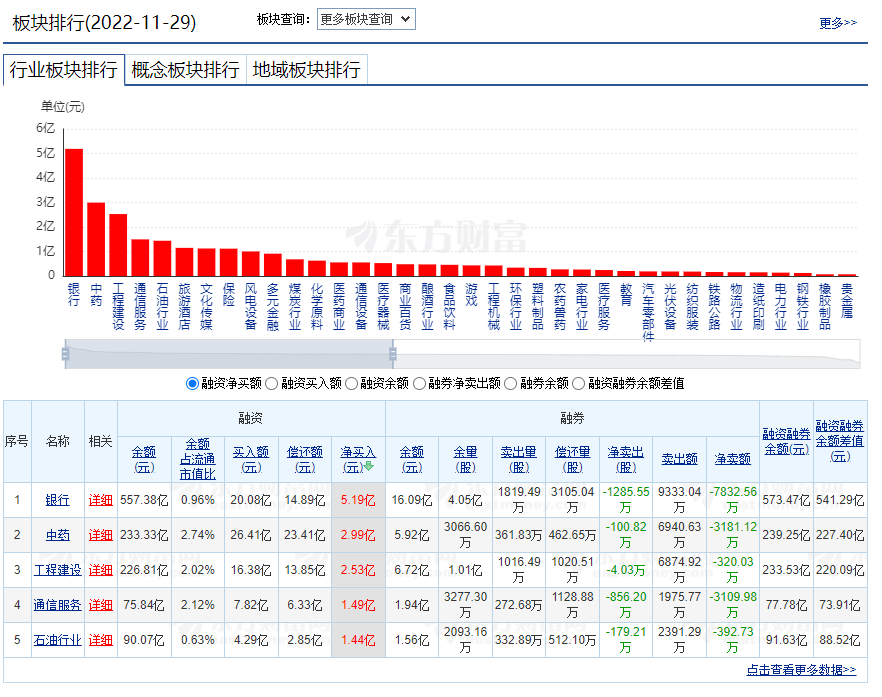The image size is (882, 697).
Task: Switch to the 地域板块排行 tab
Action: pos(306,70)
